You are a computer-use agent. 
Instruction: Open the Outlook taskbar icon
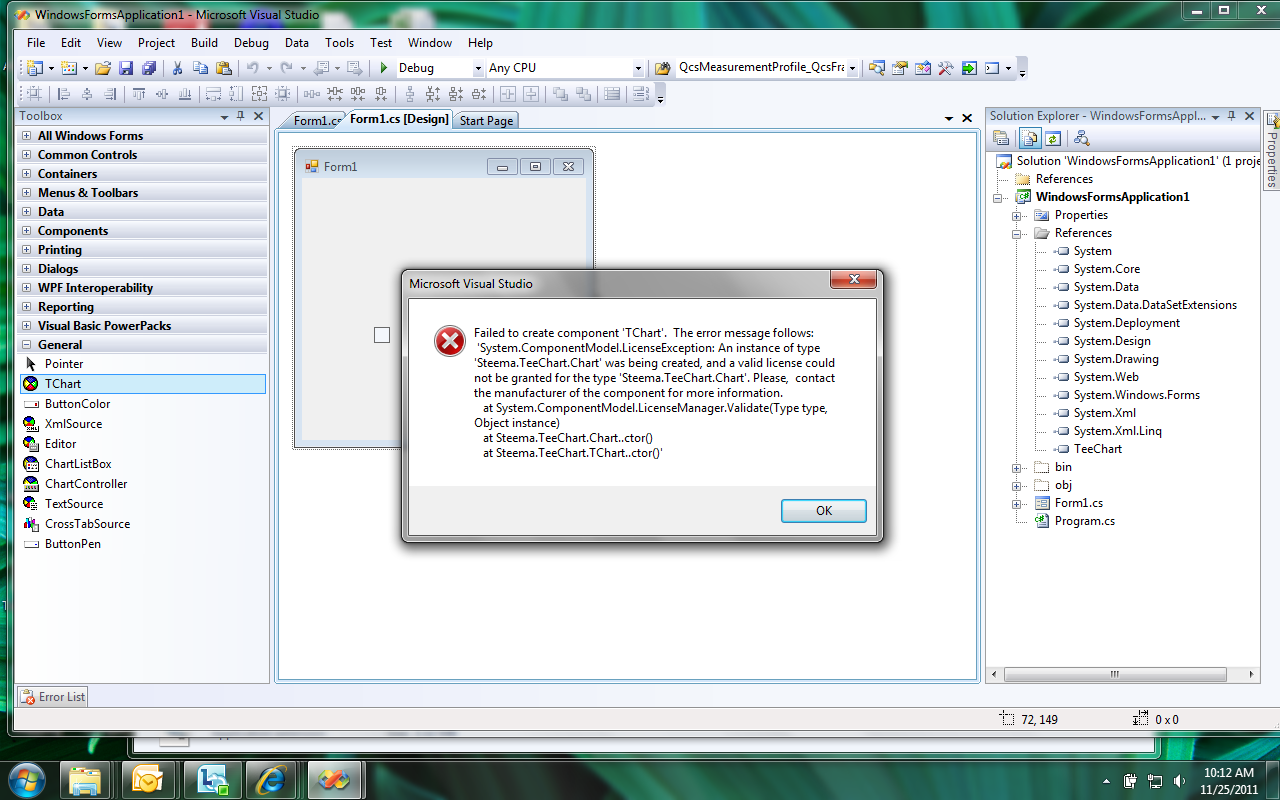click(147, 779)
